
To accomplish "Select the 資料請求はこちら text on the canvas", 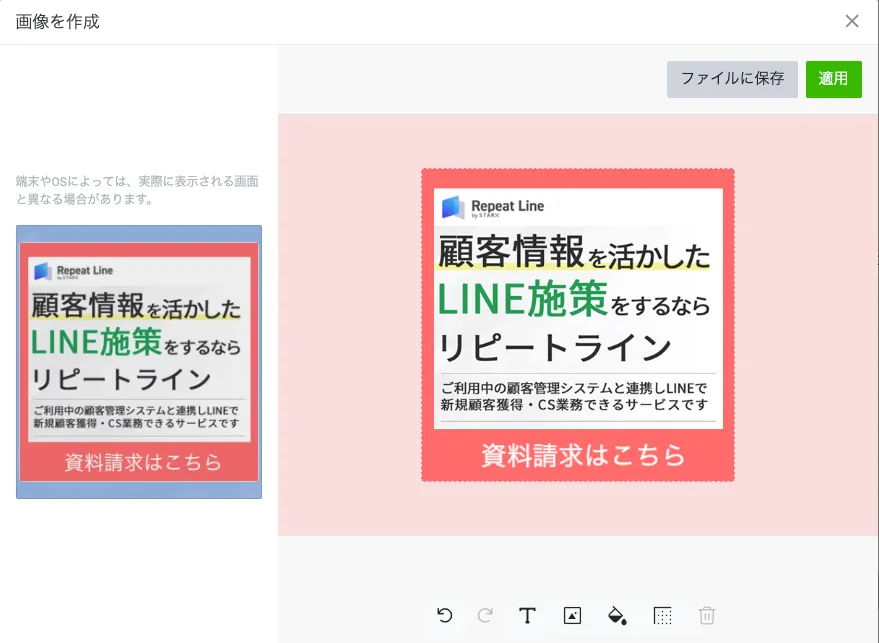I will click(x=583, y=455).
